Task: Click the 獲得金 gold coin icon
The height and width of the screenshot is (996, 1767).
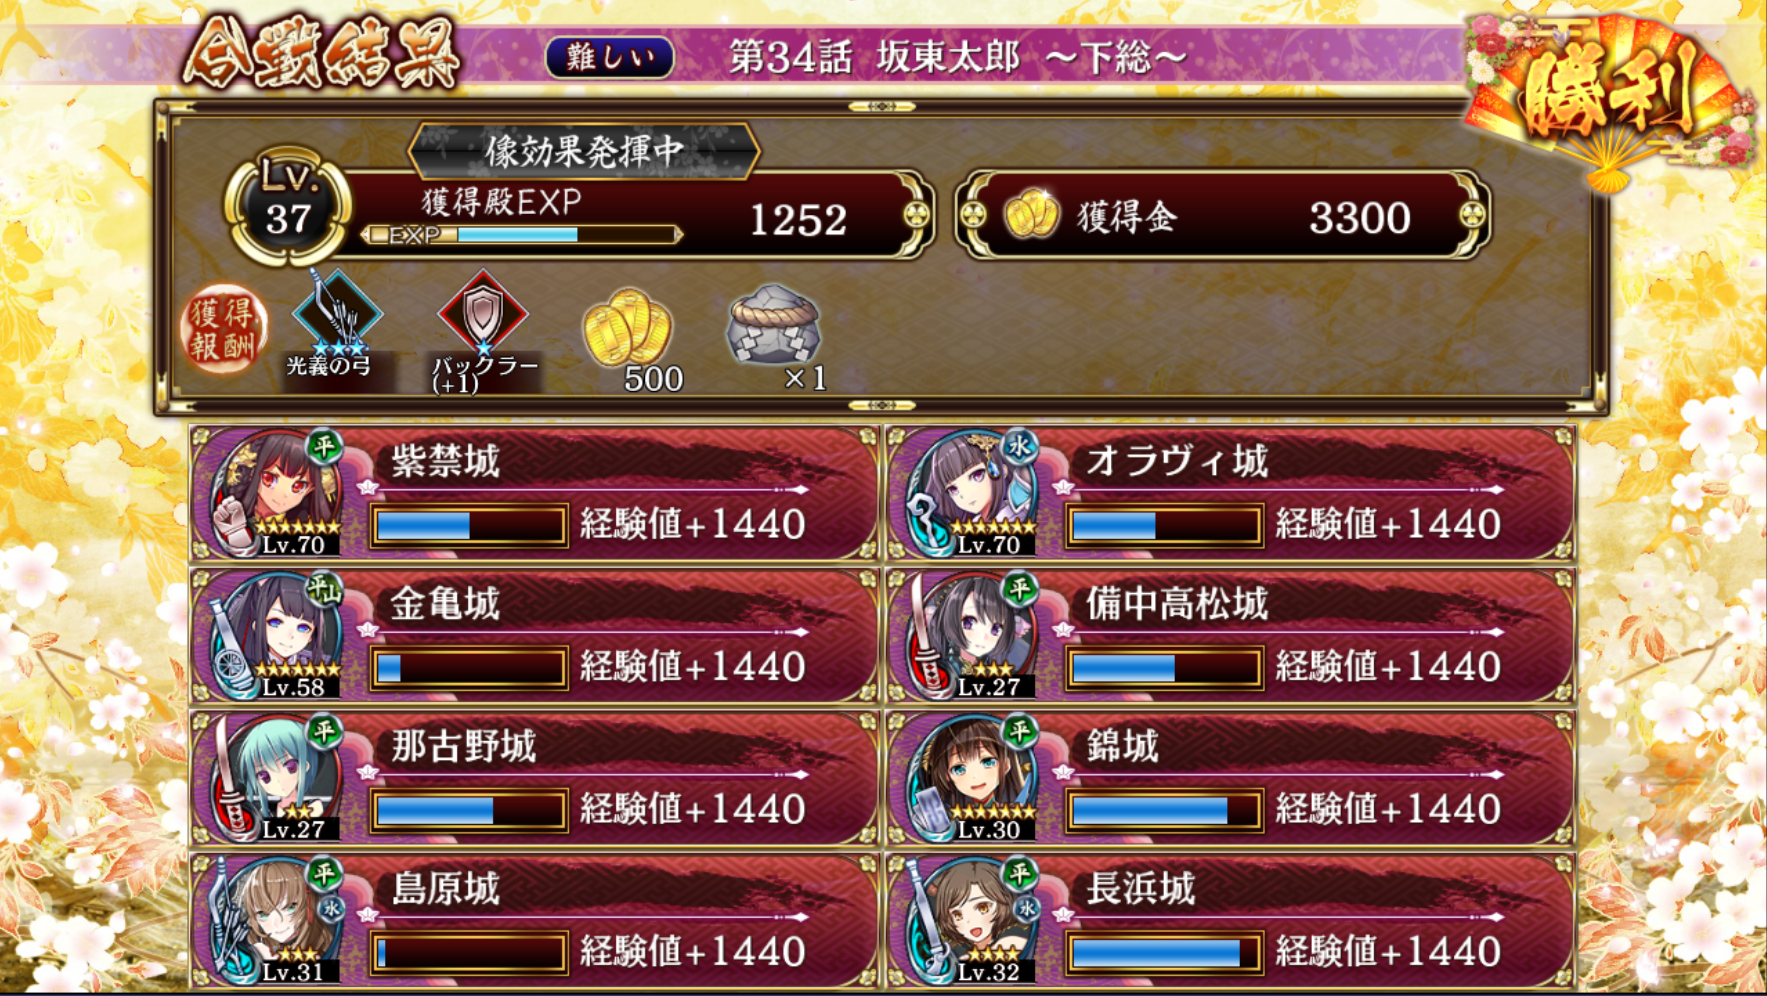Action: click(1031, 215)
